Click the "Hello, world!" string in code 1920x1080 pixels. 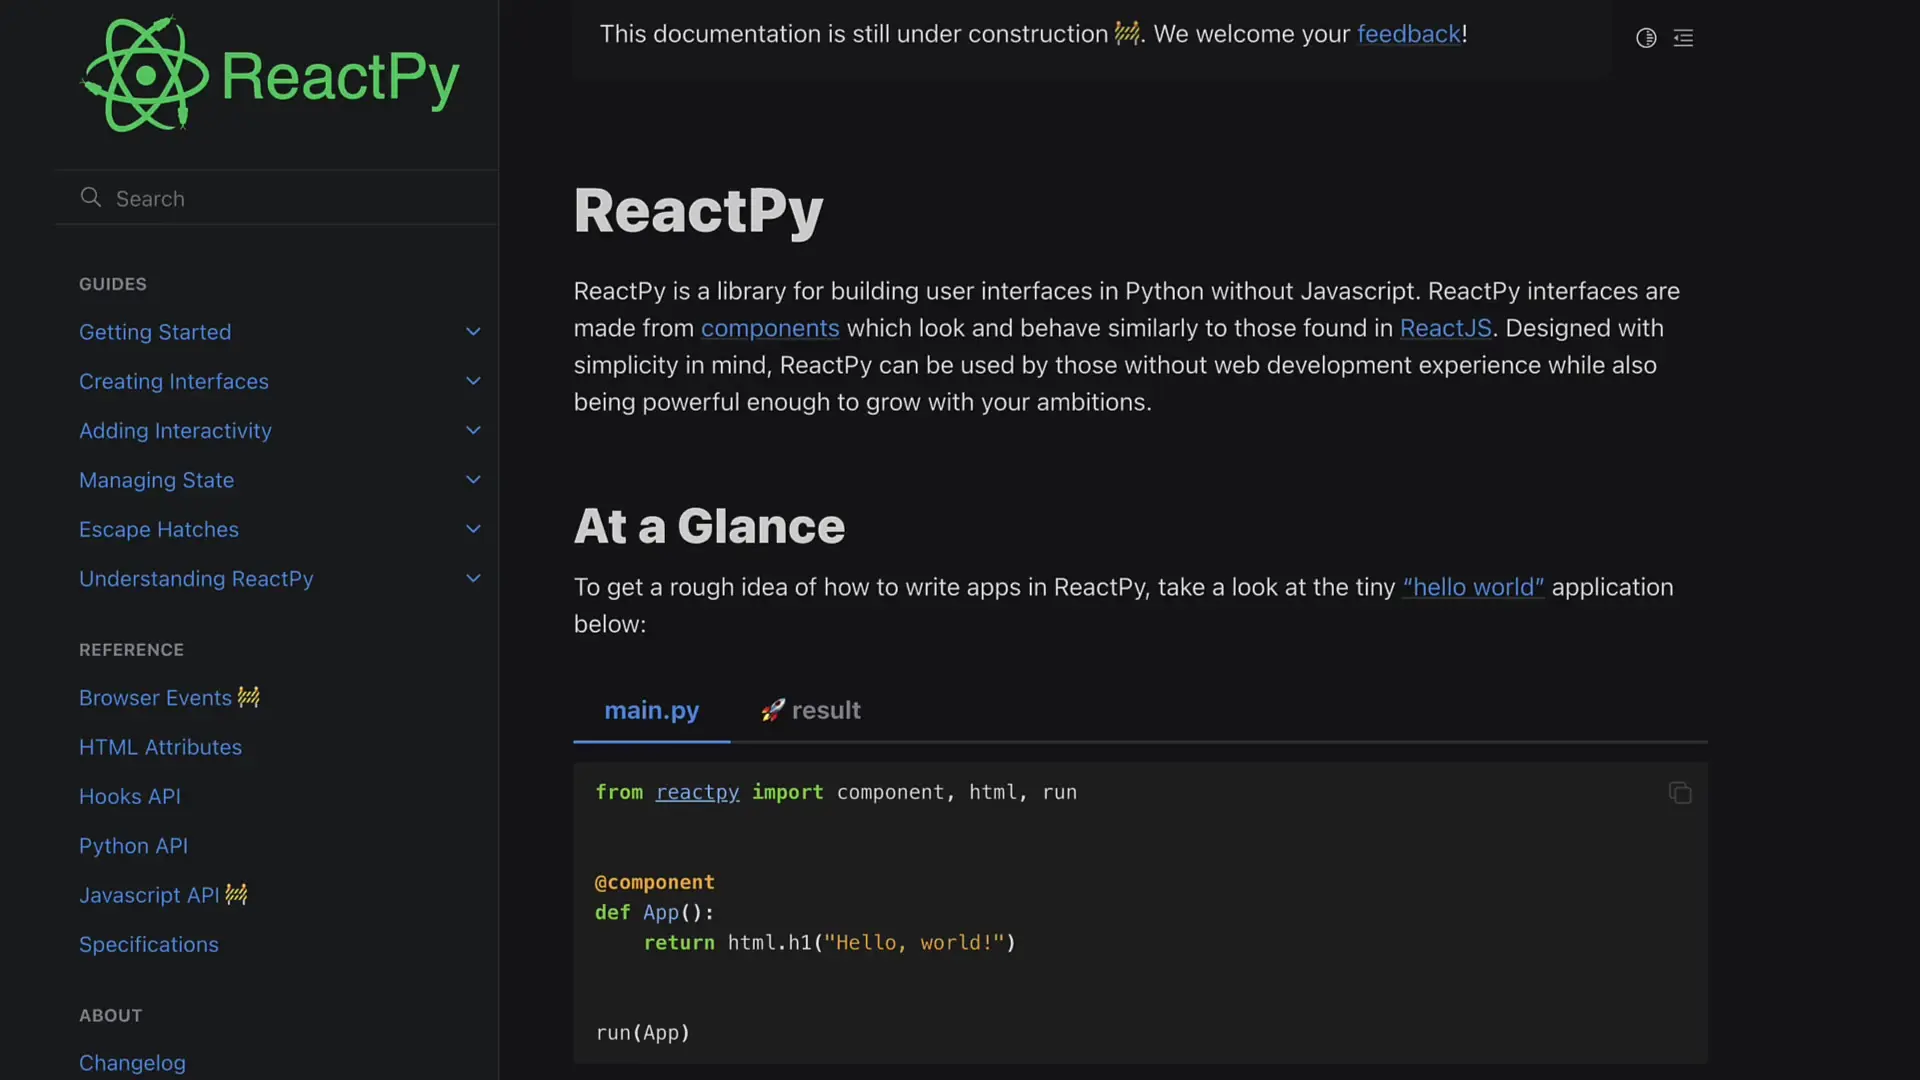pos(914,942)
